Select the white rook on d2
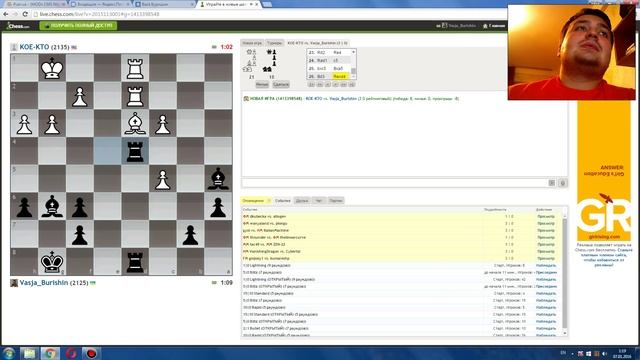The image size is (640, 360). (135, 96)
